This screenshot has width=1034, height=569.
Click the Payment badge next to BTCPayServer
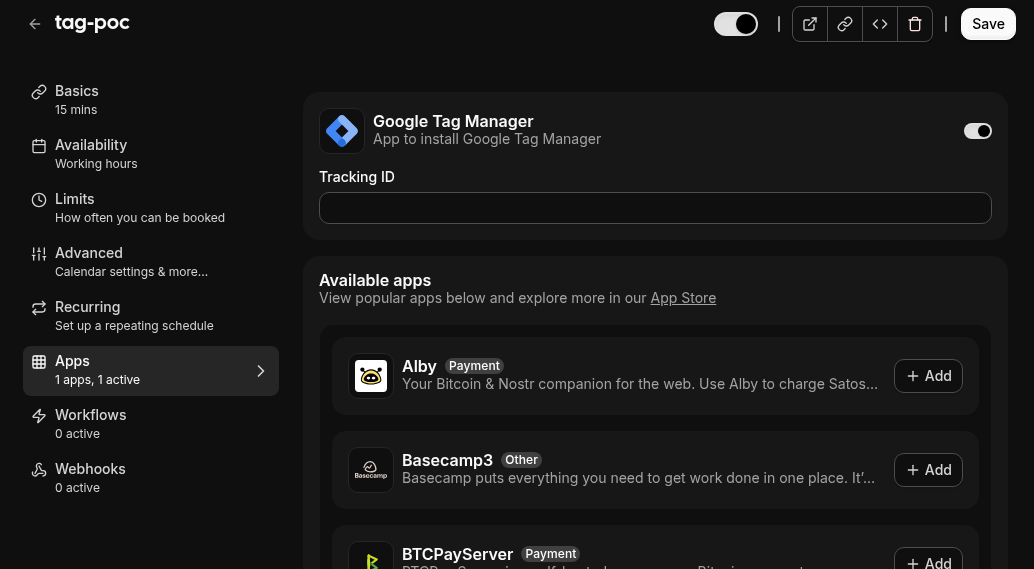tap(551, 554)
